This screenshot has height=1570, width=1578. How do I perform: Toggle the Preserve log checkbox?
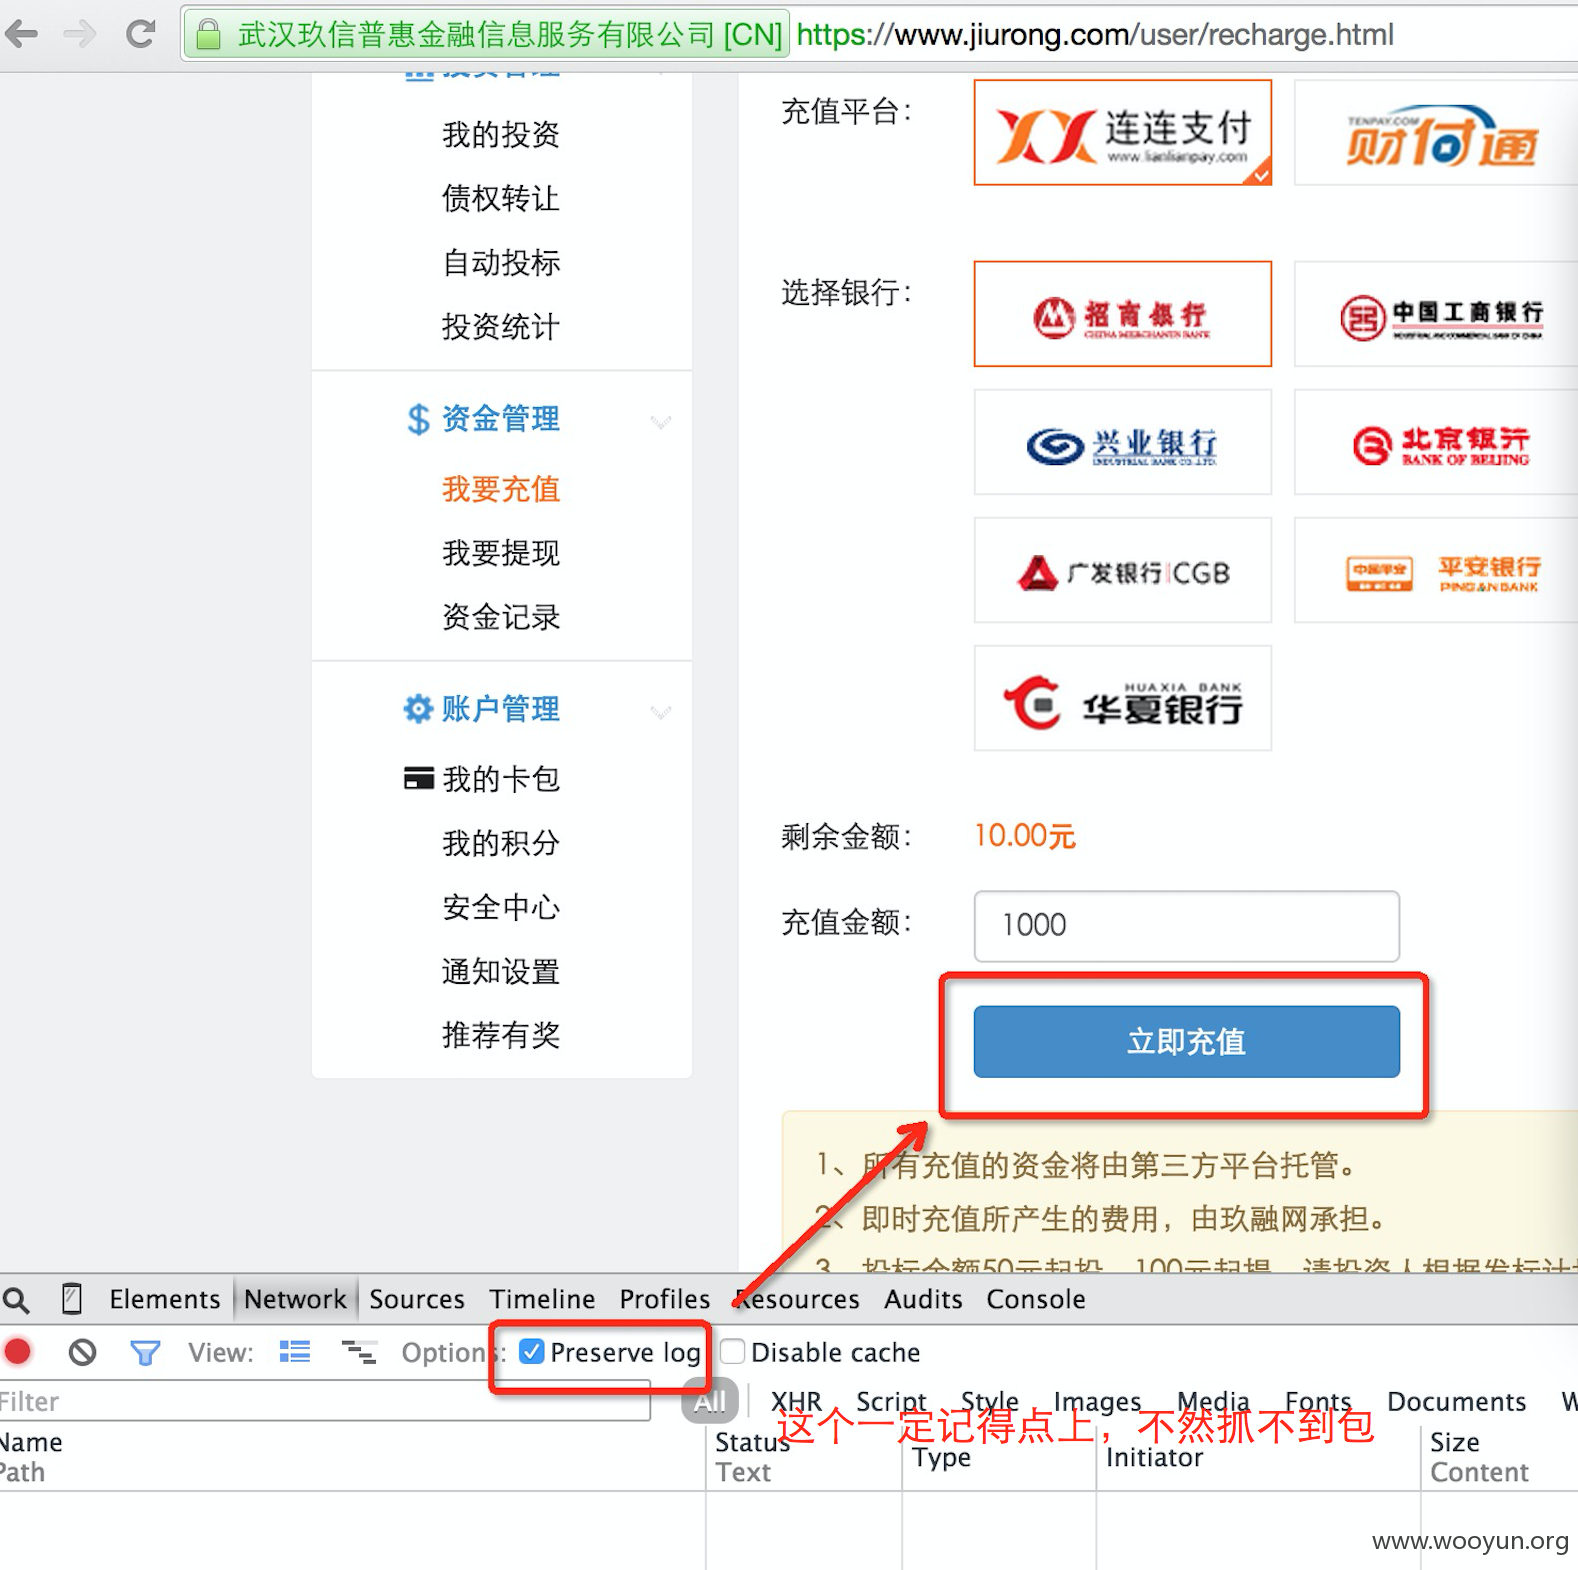tap(532, 1352)
